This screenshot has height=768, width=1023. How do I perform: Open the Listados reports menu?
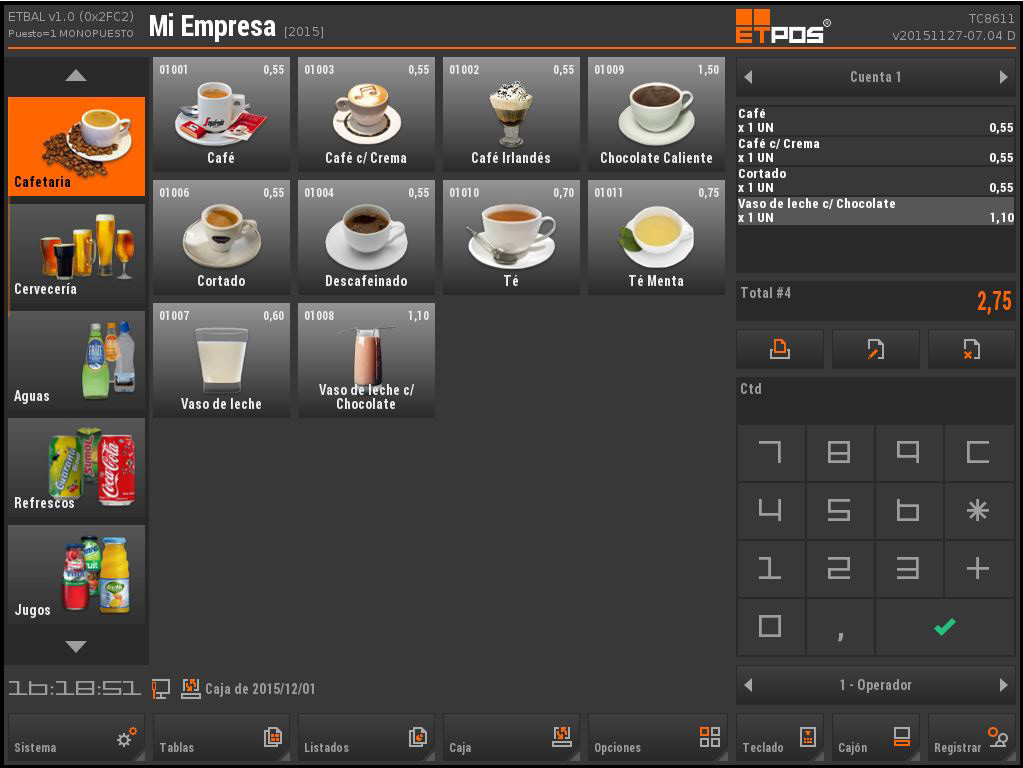pos(366,738)
